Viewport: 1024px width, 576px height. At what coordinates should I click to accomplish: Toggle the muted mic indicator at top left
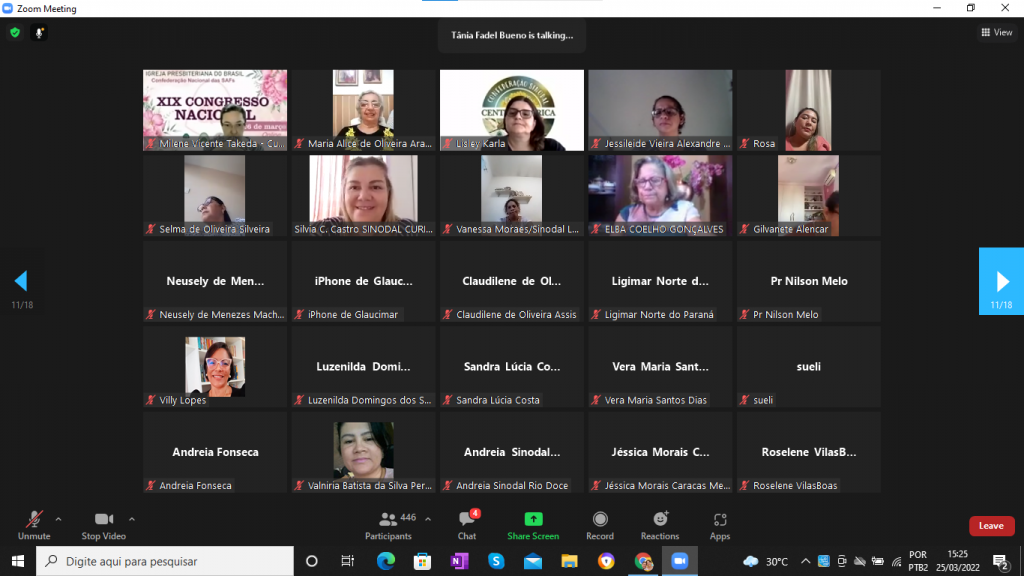click(40, 32)
